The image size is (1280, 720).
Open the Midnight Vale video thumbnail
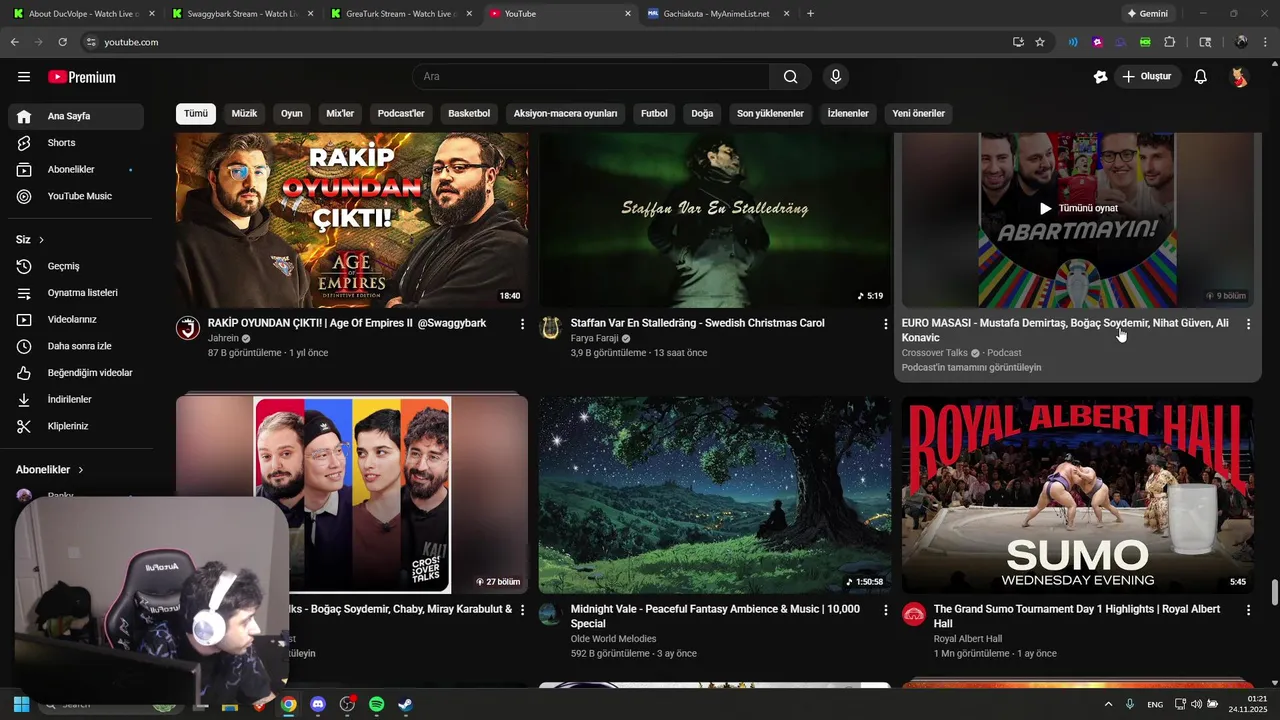point(714,495)
